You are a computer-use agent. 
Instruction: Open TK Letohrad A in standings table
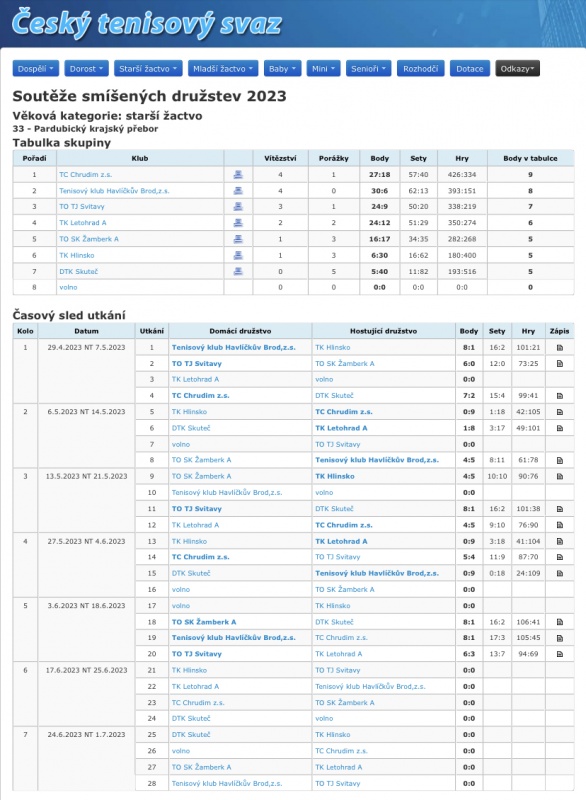[x=83, y=223]
